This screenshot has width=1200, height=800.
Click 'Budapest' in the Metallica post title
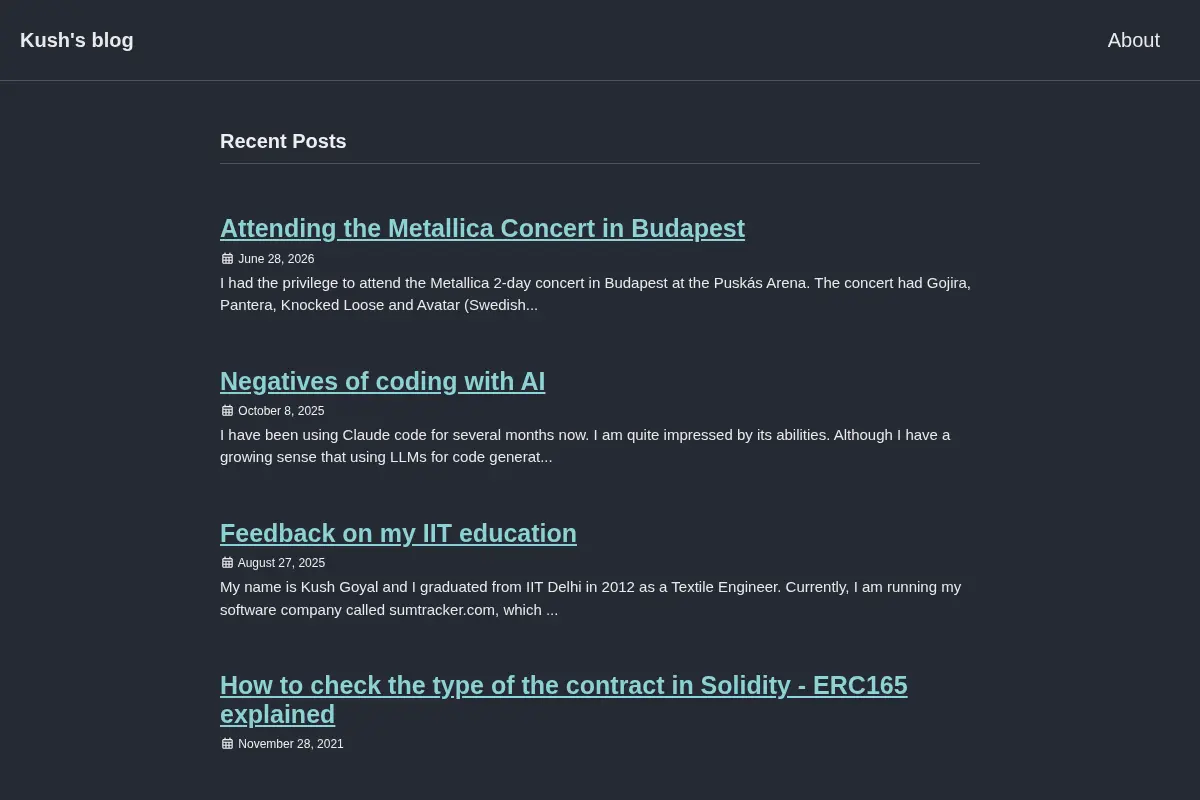[688, 229]
